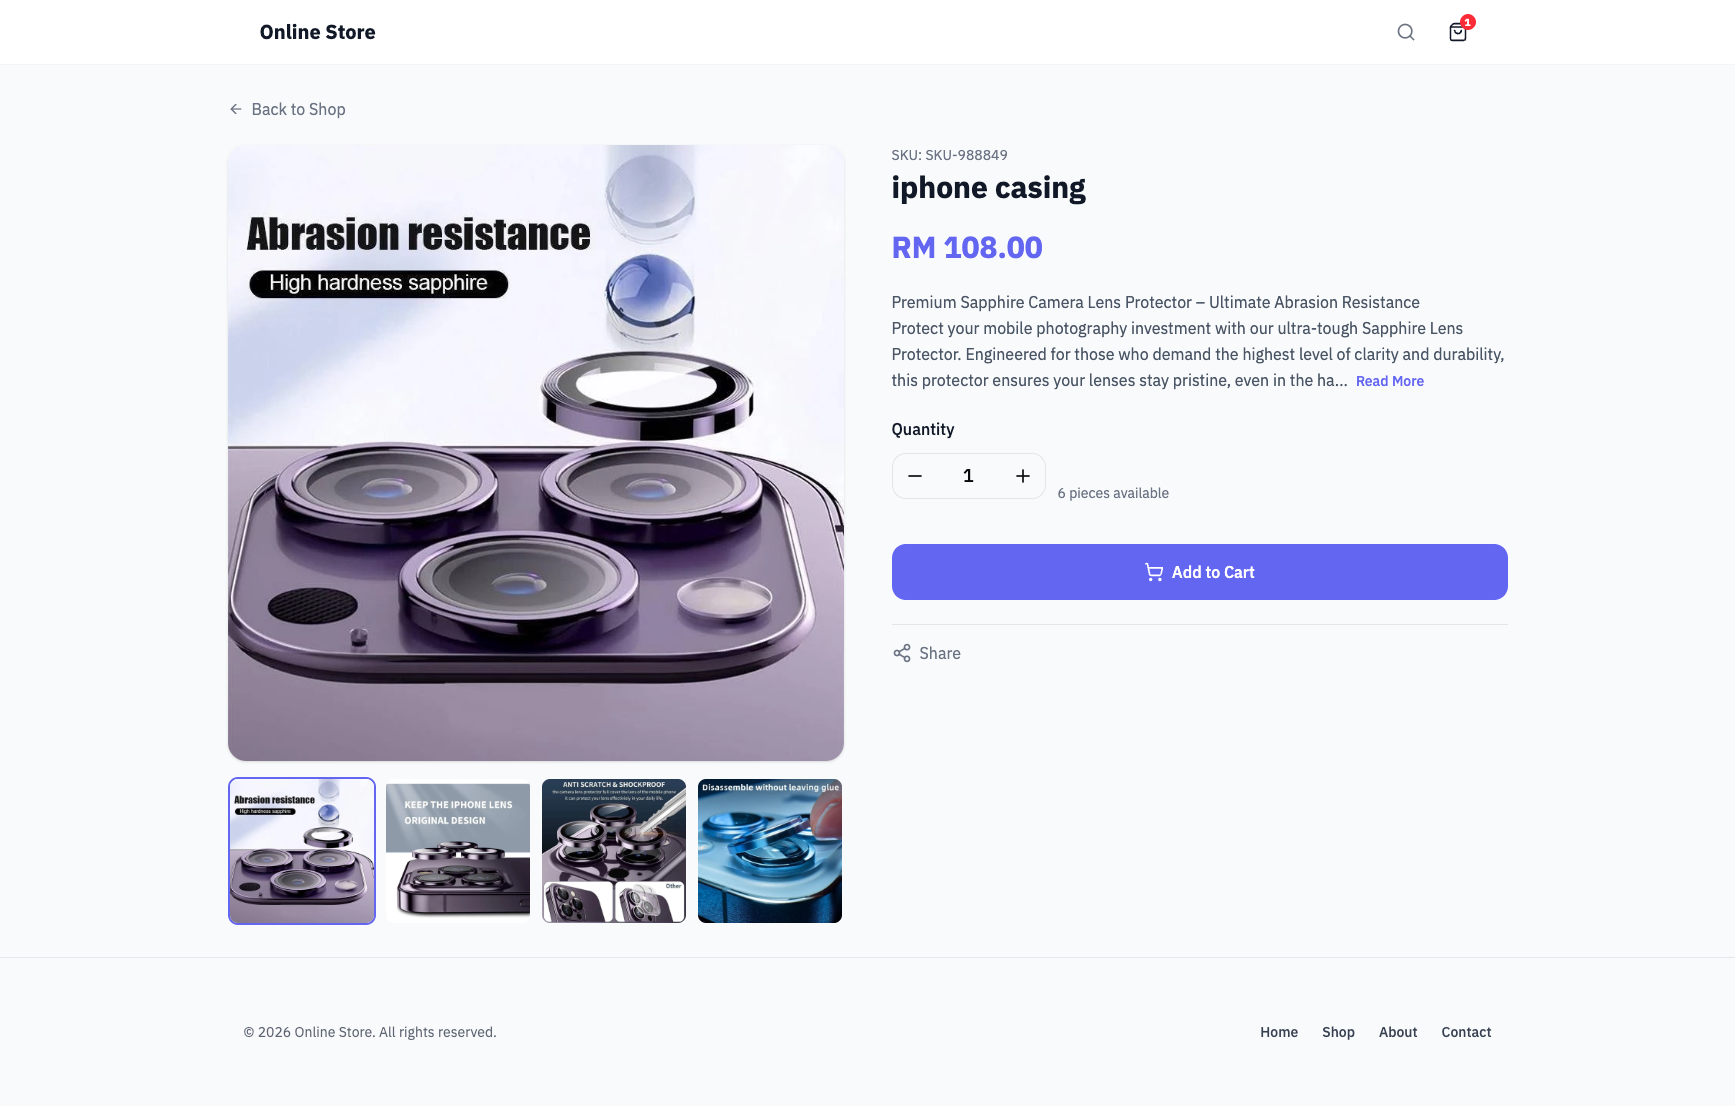Select the Keep the iPhone Lens thumbnail
The height and width of the screenshot is (1106, 1735).
(458, 851)
